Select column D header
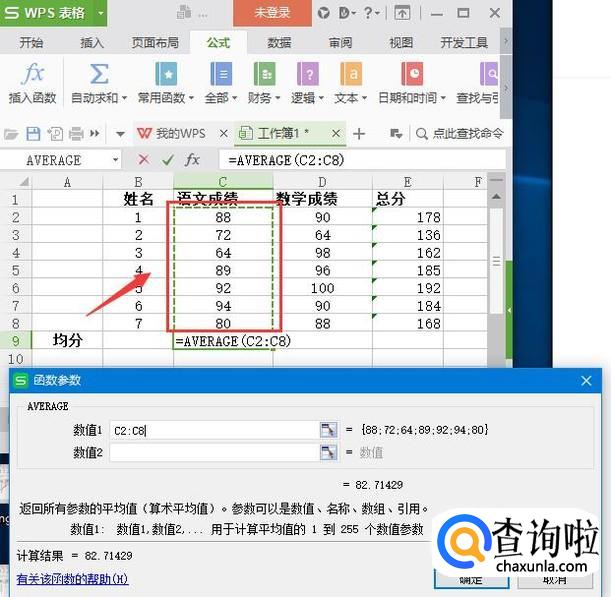The width and height of the screenshot is (611, 597). [x=322, y=182]
